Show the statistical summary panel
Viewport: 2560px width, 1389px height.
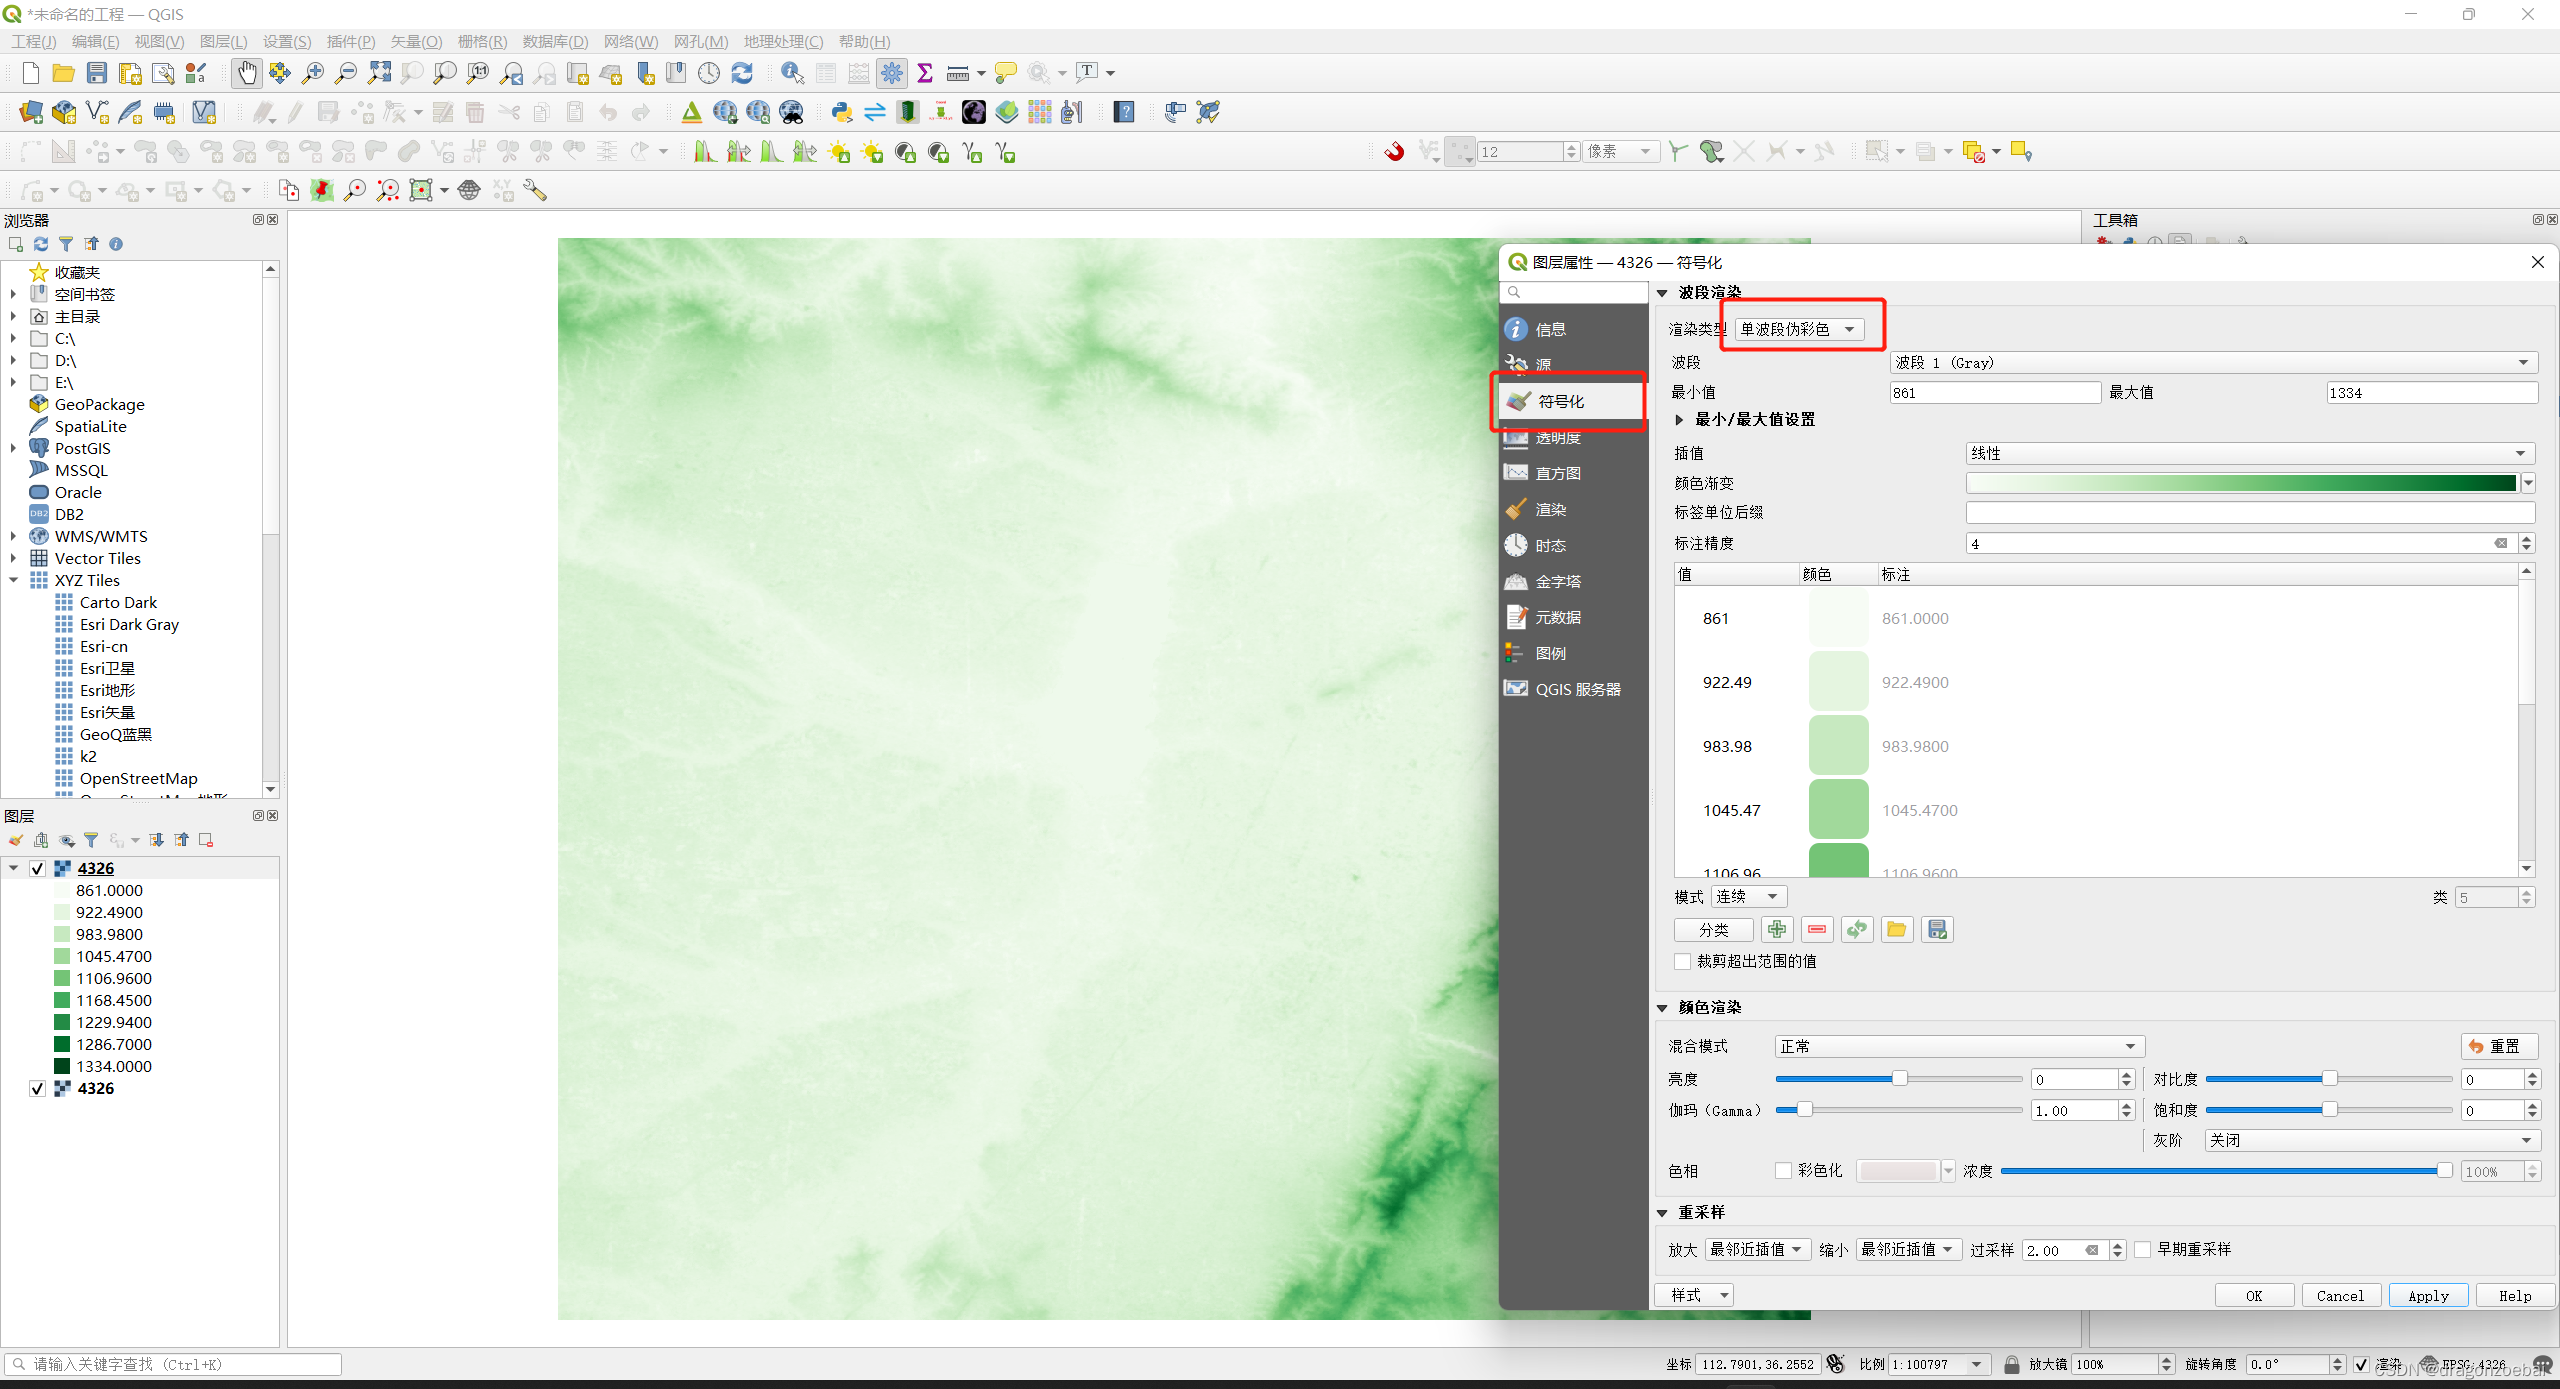click(x=924, y=72)
